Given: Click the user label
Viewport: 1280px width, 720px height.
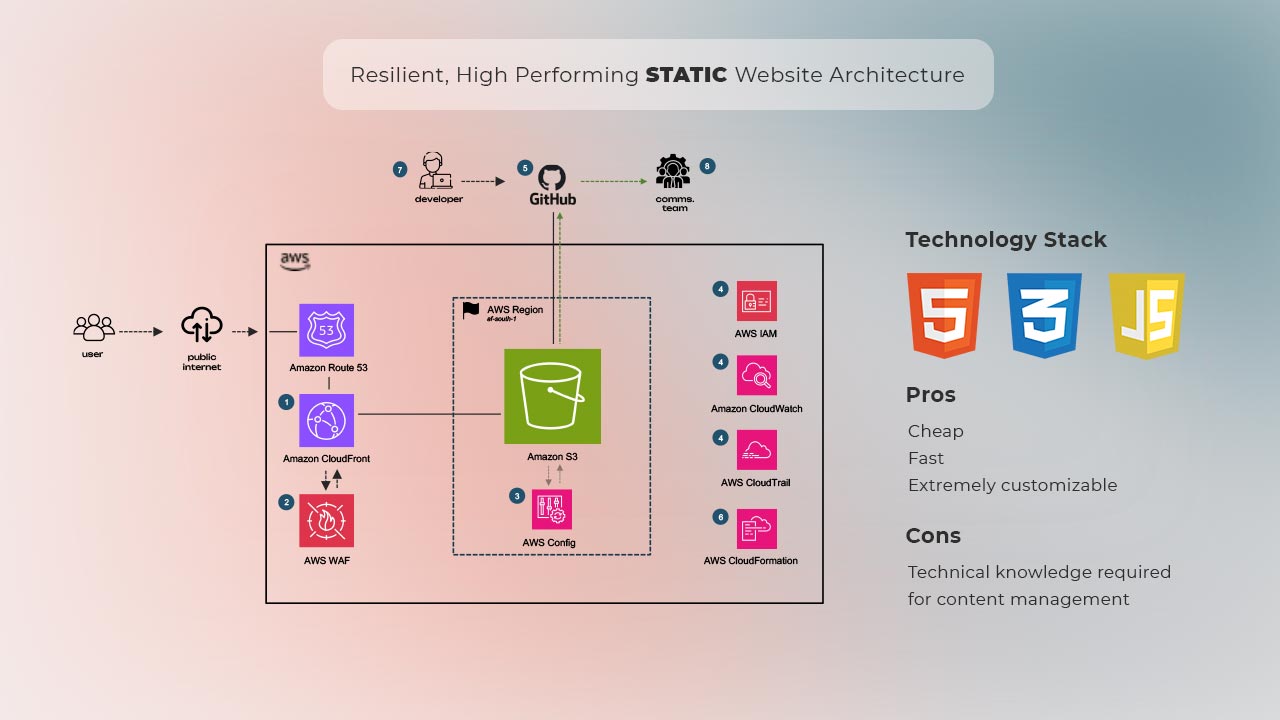Looking at the screenshot, I should coord(92,354).
